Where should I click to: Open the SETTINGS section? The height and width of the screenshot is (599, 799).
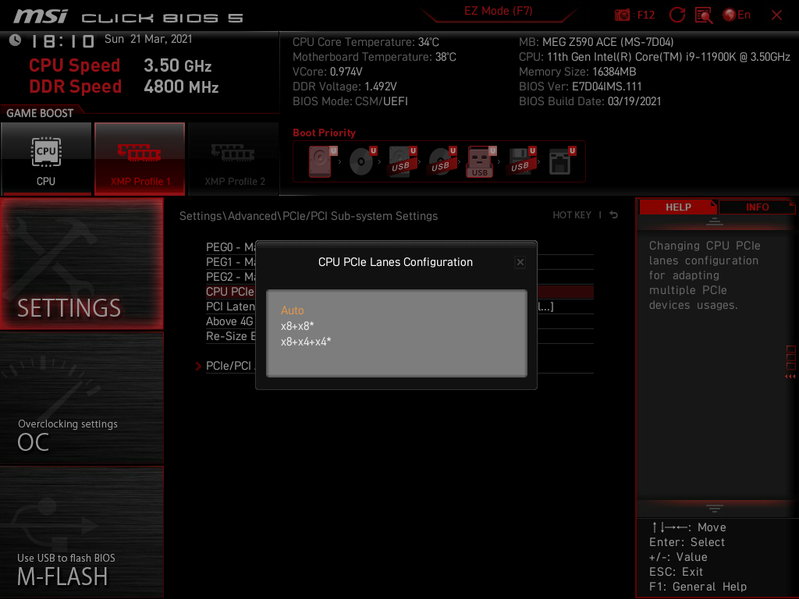click(82, 263)
